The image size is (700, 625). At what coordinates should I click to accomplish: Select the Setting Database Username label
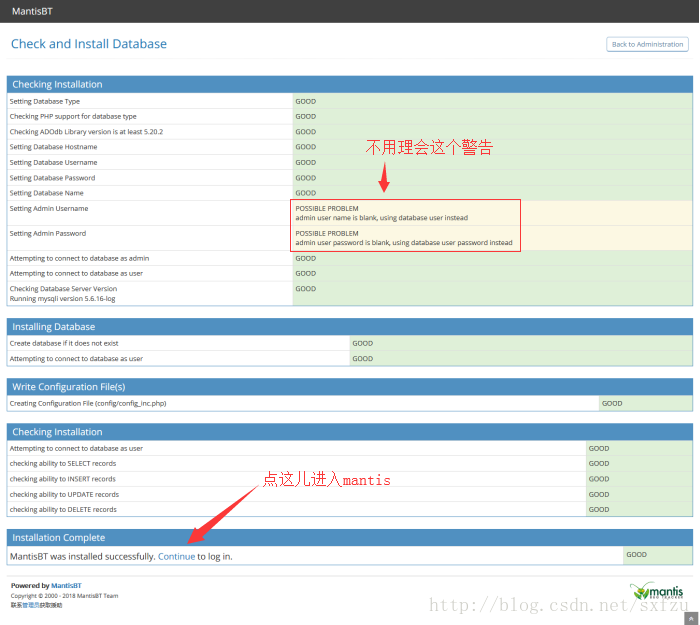click(53, 162)
